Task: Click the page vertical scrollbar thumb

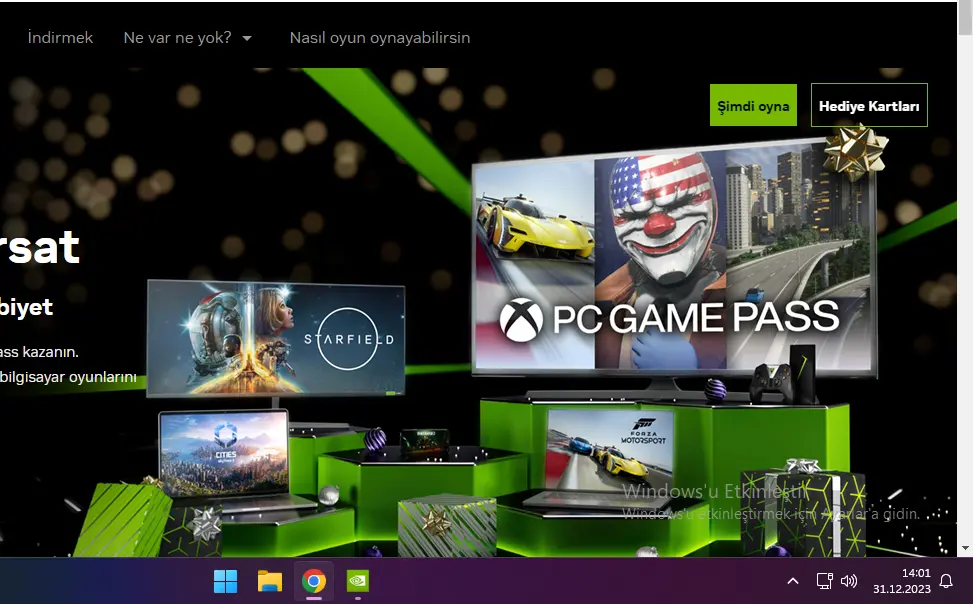Action: 965,19
